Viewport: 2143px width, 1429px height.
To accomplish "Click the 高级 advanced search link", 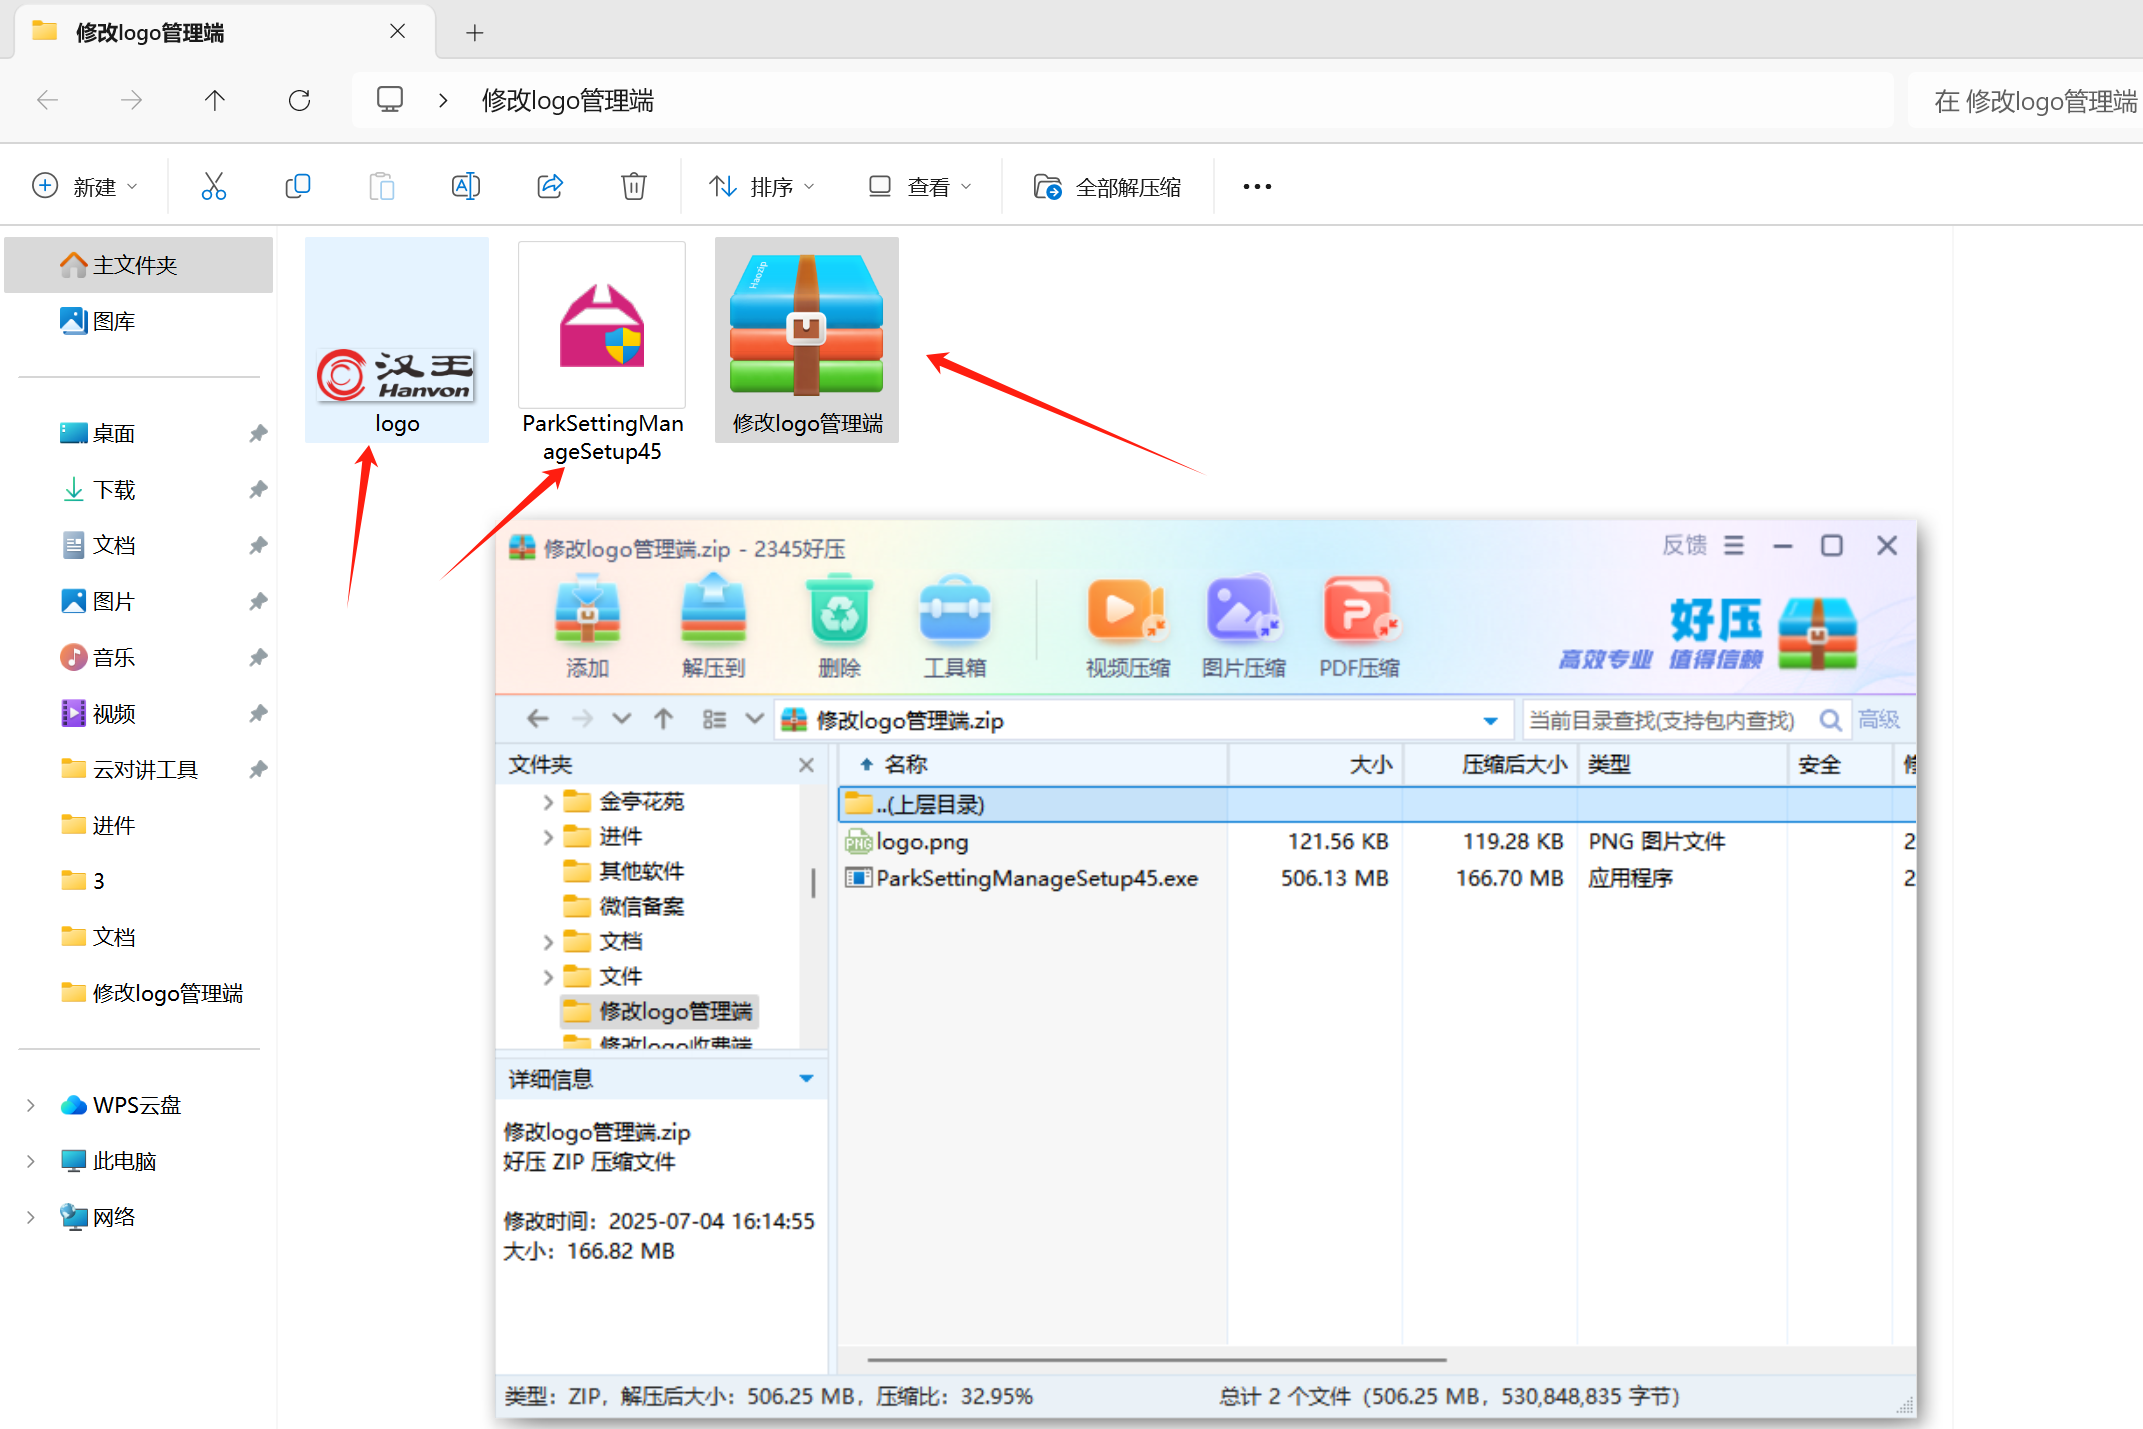I will pos(1878,720).
